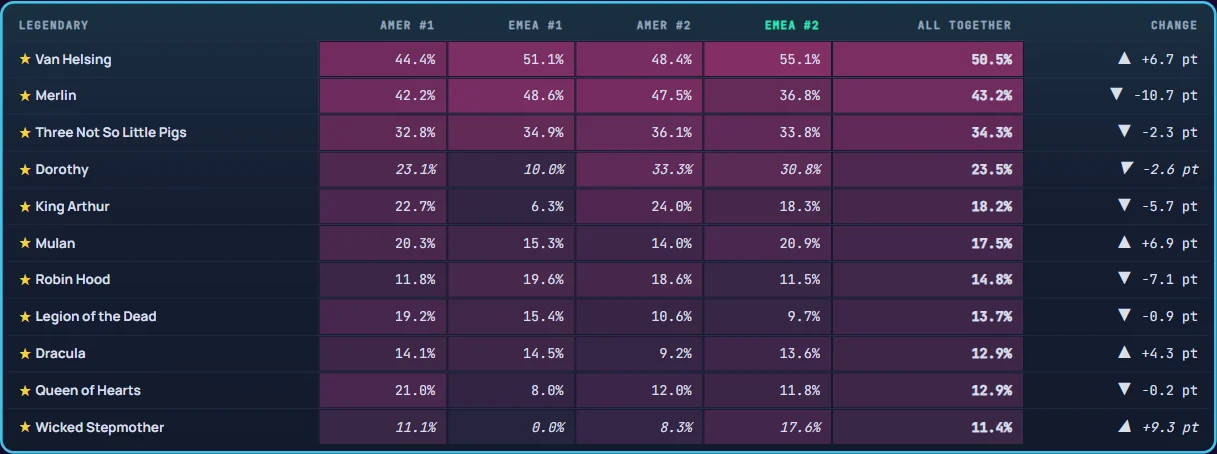The image size is (1217, 454).
Task: Click the star icon beside Dracula
Action: (x=26, y=354)
